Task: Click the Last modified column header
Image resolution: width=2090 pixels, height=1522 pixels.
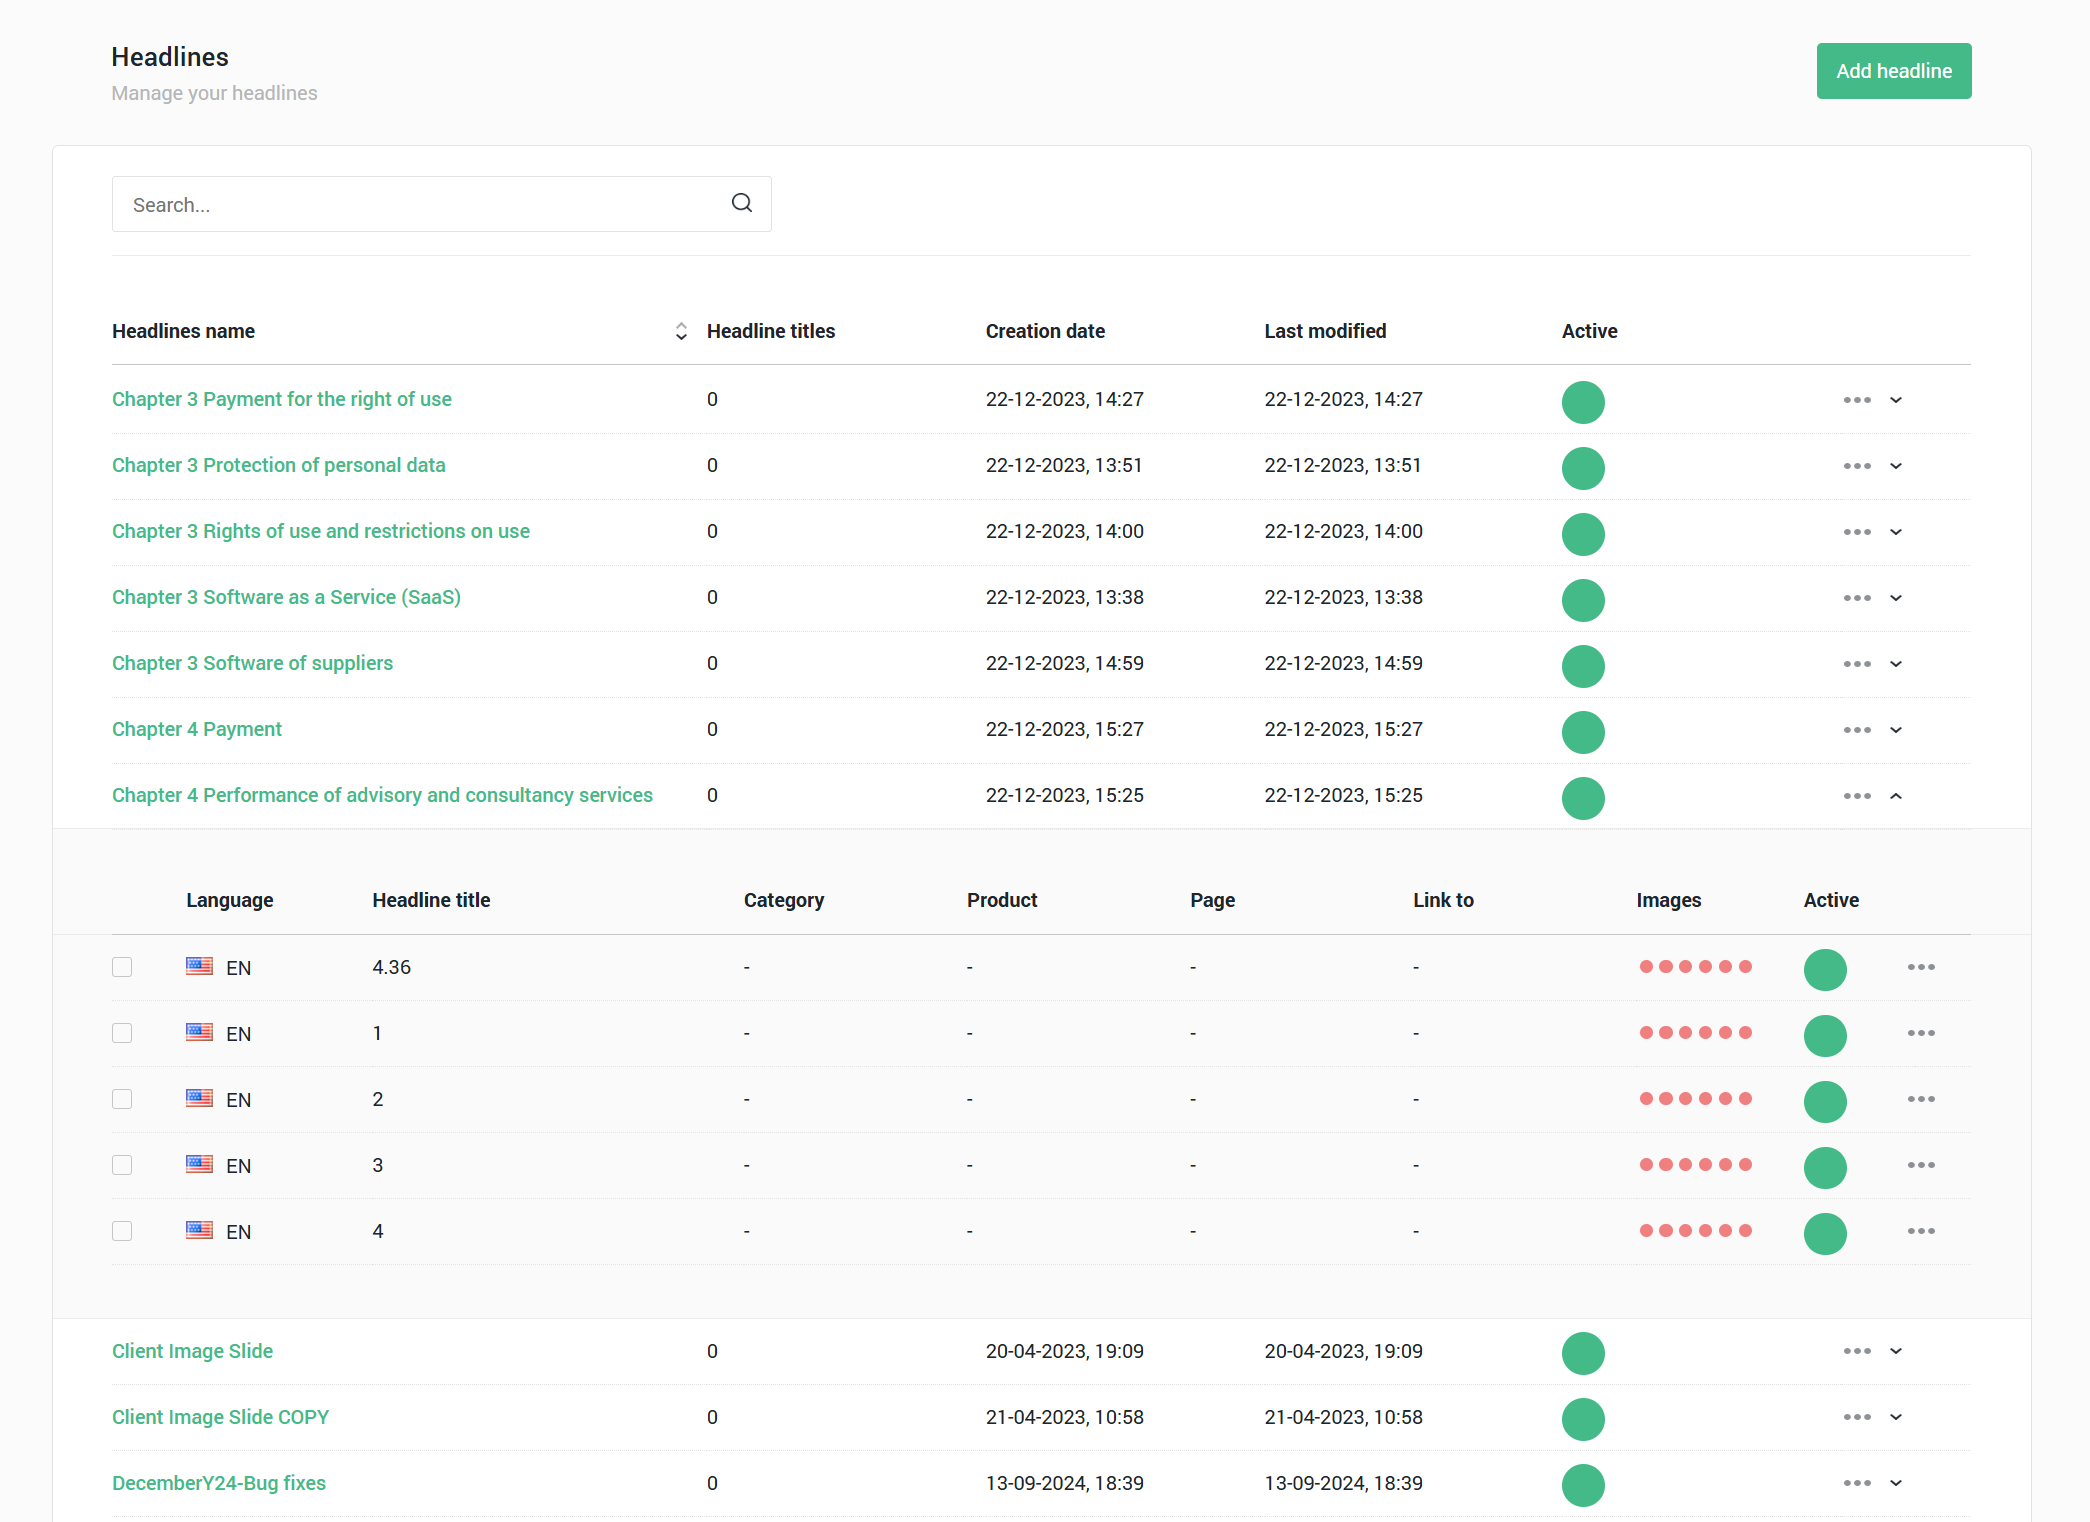Action: pos(1325,331)
